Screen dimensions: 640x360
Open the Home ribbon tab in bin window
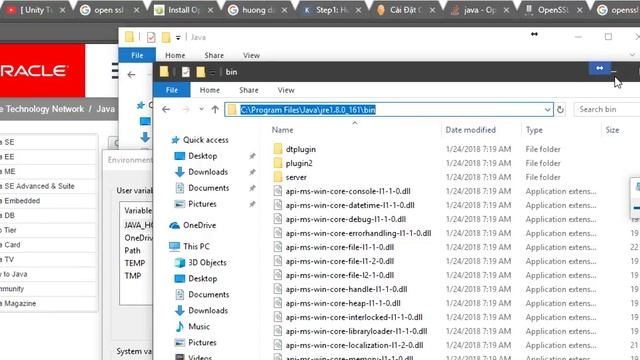coord(210,90)
